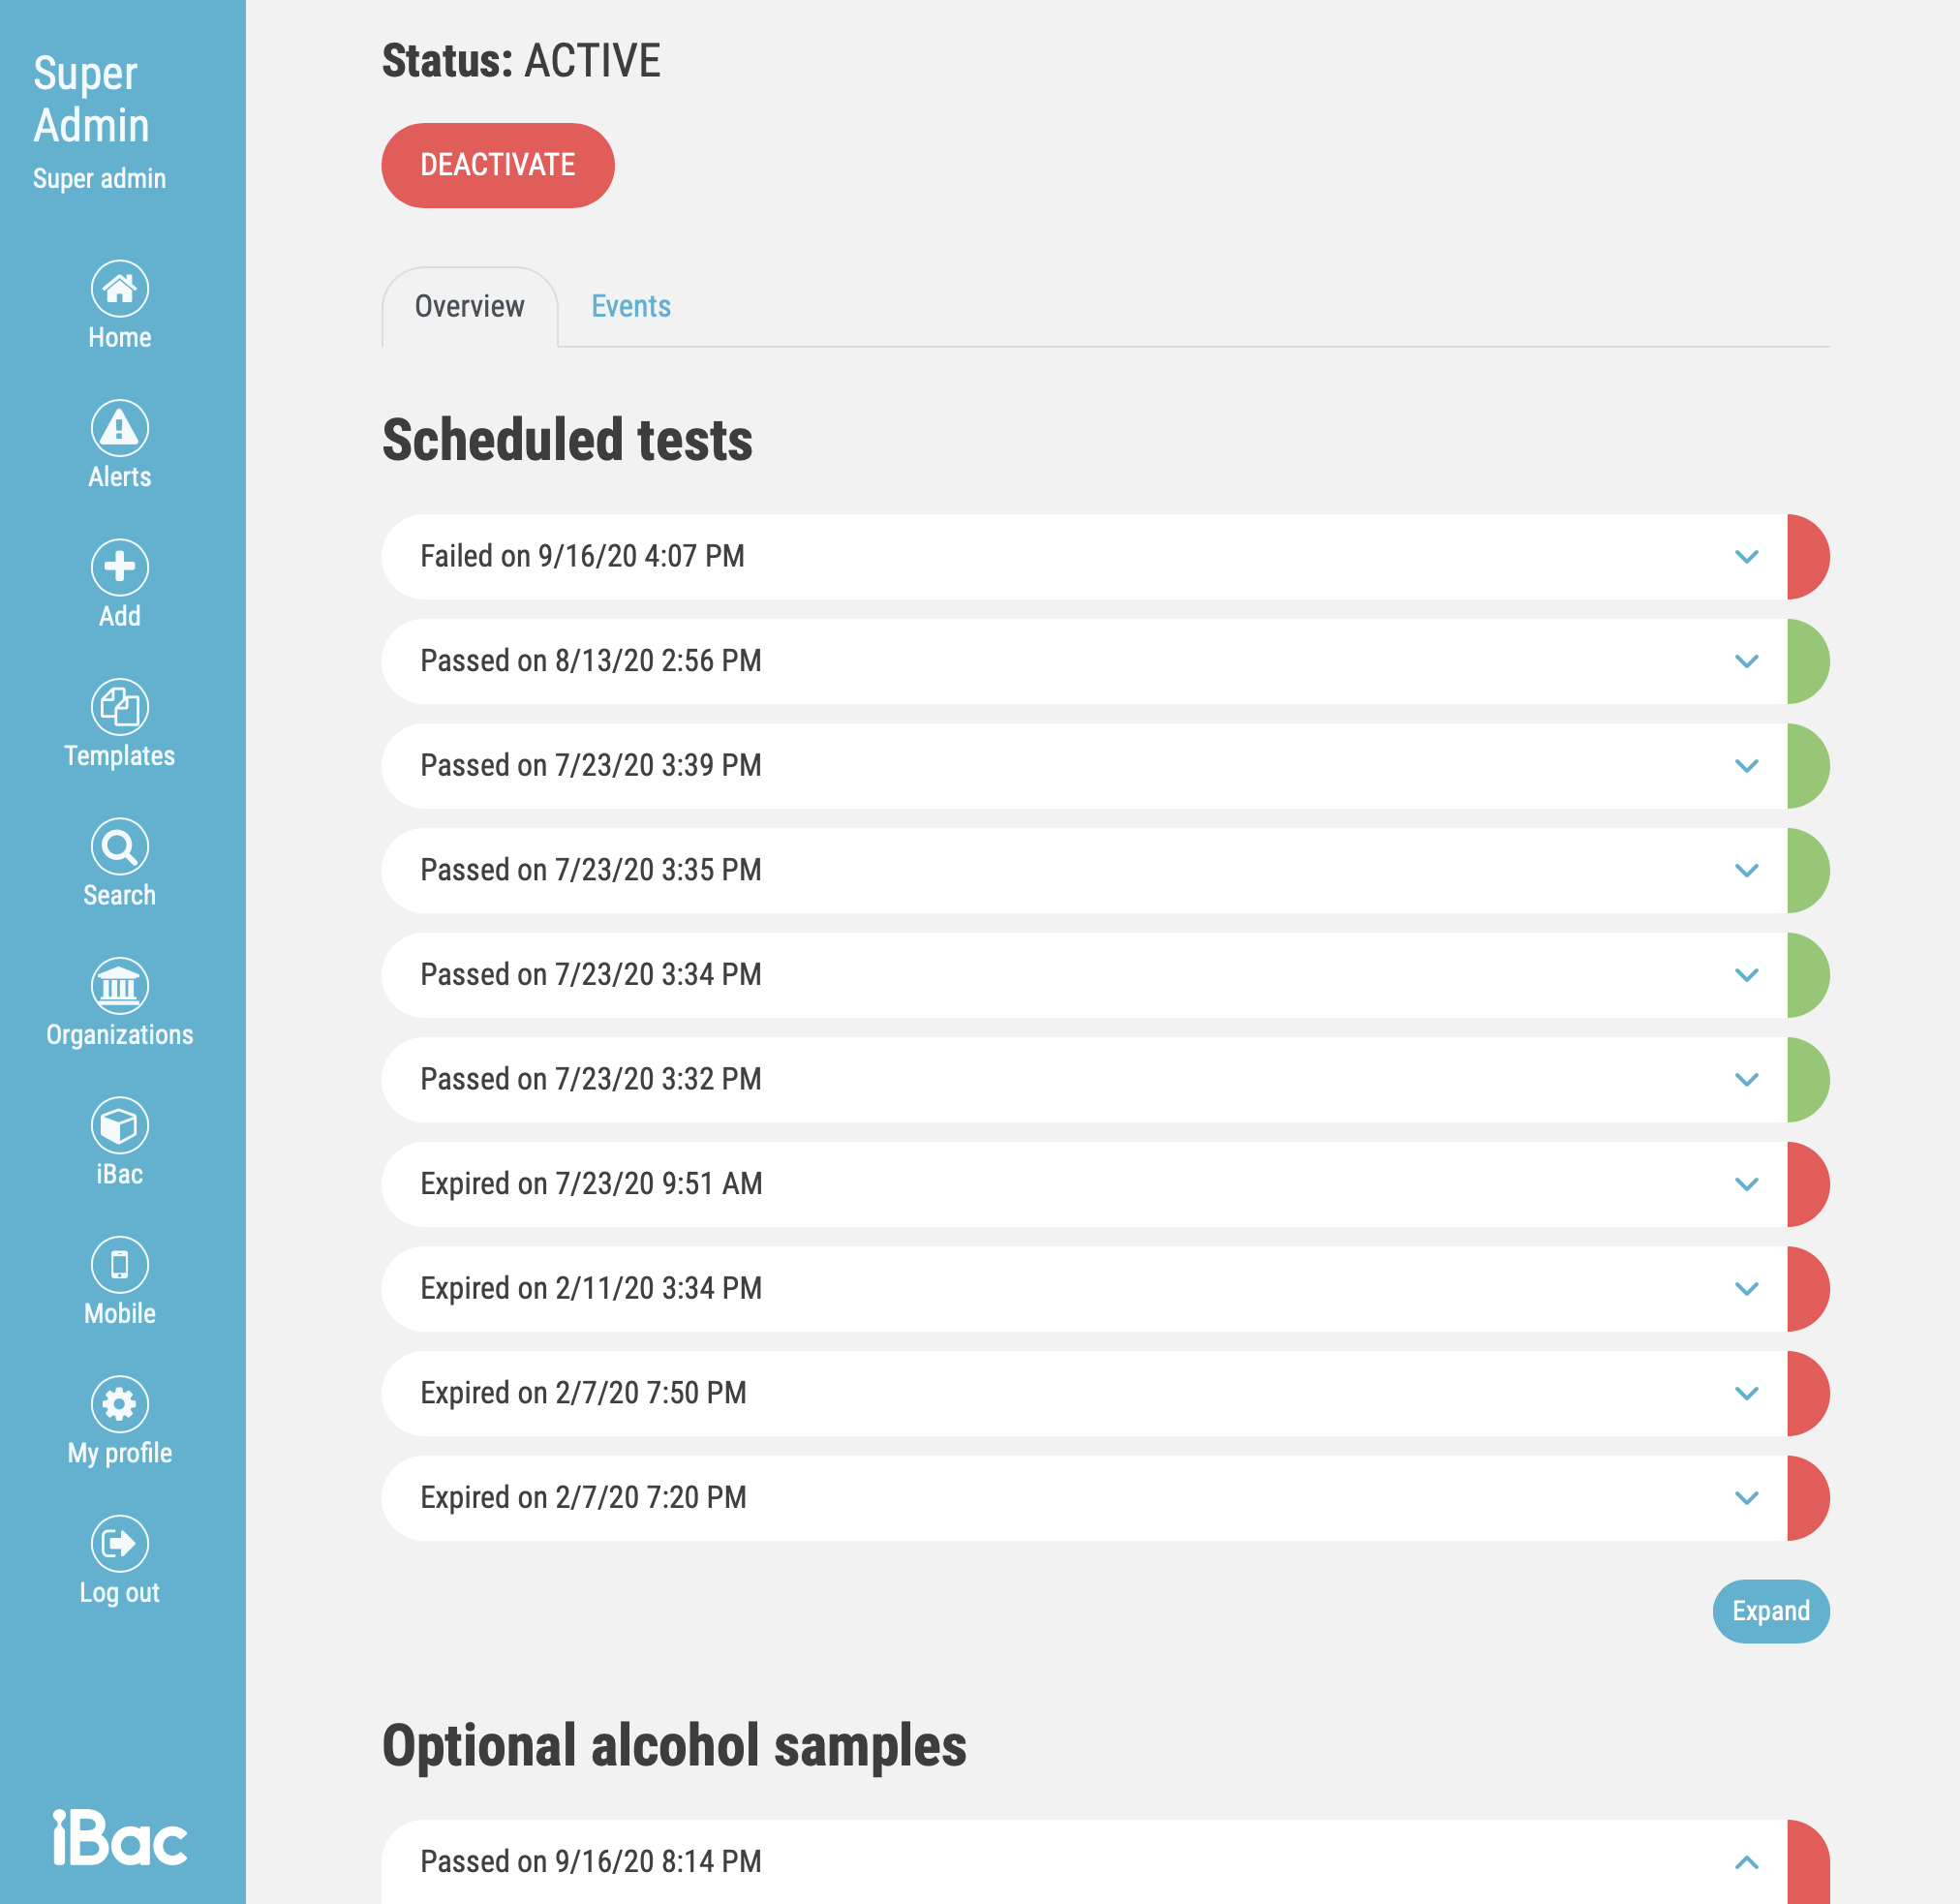Click the Add plus icon
Image resolution: width=1960 pixels, height=1904 pixels.
click(x=120, y=567)
